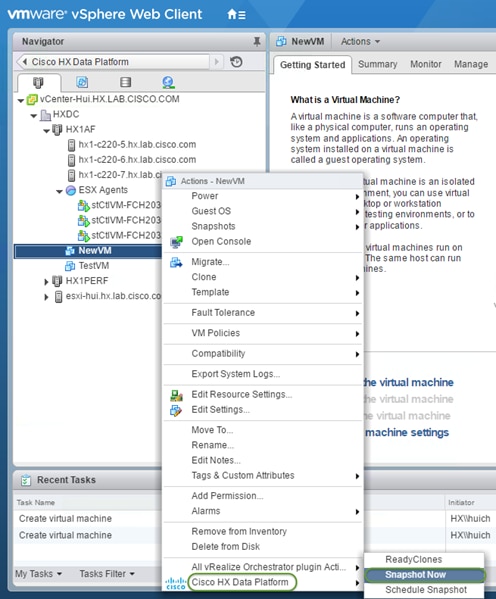
Task: Open the VM Policies submenu
Action: coord(263,333)
